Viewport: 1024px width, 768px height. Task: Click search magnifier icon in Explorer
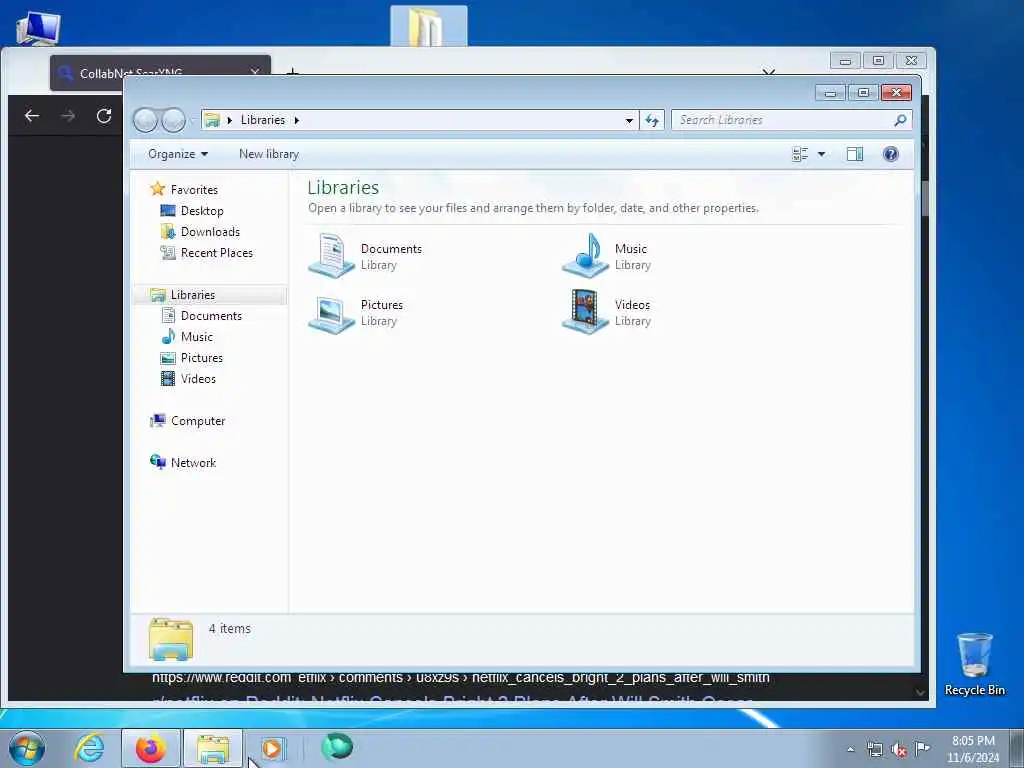(x=900, y=120)
